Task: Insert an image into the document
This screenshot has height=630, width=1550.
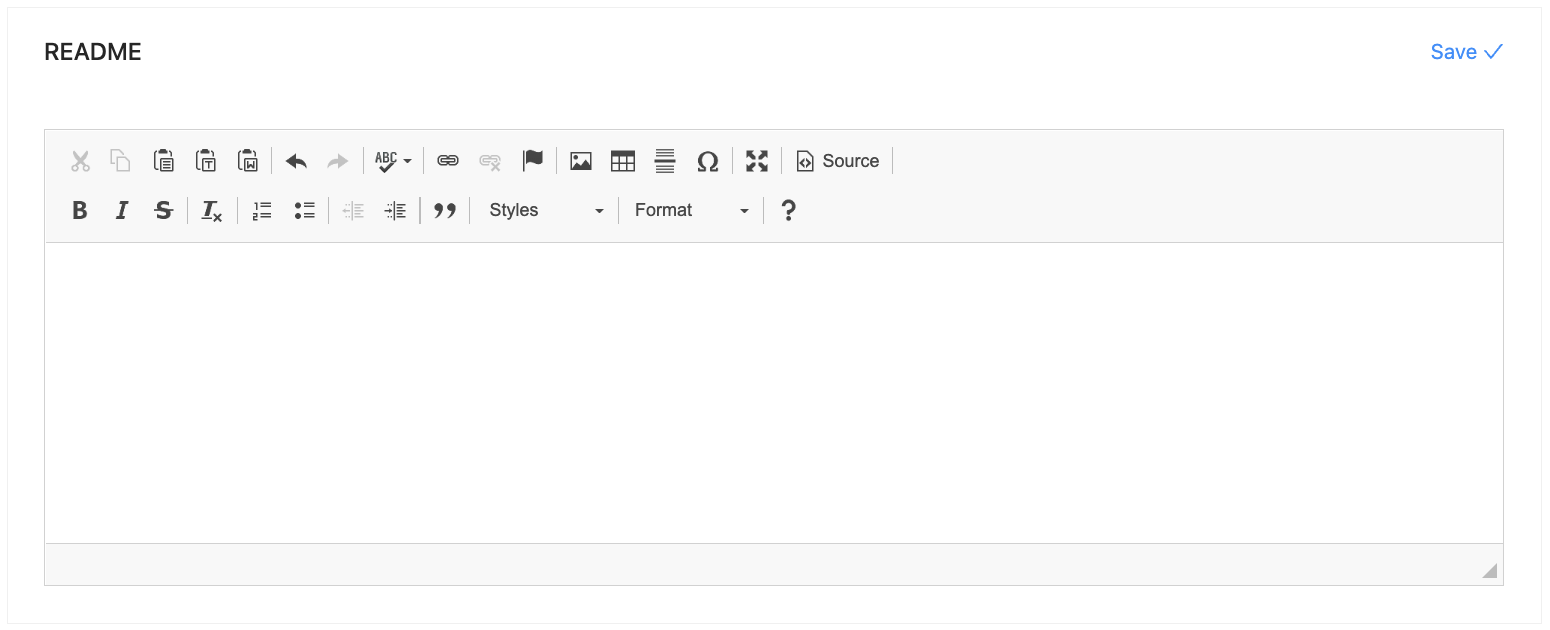Action: (581, 160)
